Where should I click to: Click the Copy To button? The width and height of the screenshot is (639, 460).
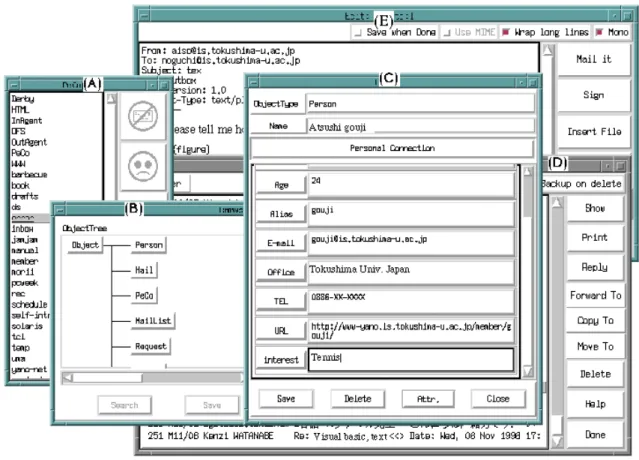pos(595,321)
